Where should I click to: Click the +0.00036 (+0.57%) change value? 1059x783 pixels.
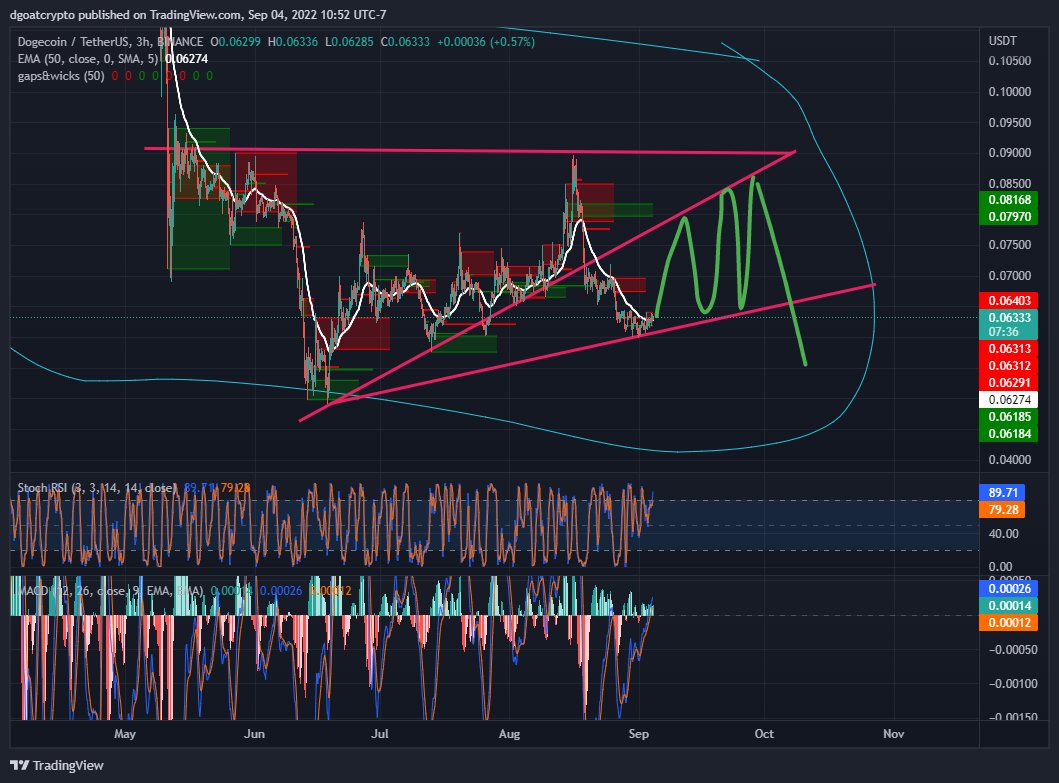pos(486,42)
